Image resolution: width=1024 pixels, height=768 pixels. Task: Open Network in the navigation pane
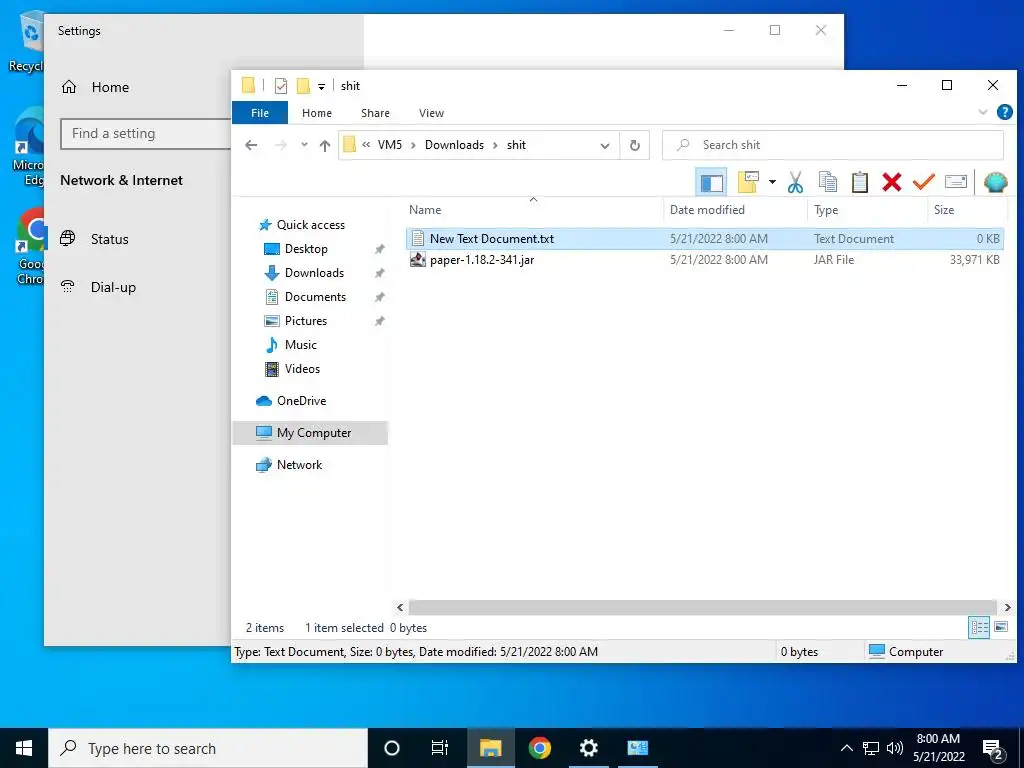[299, 465]
